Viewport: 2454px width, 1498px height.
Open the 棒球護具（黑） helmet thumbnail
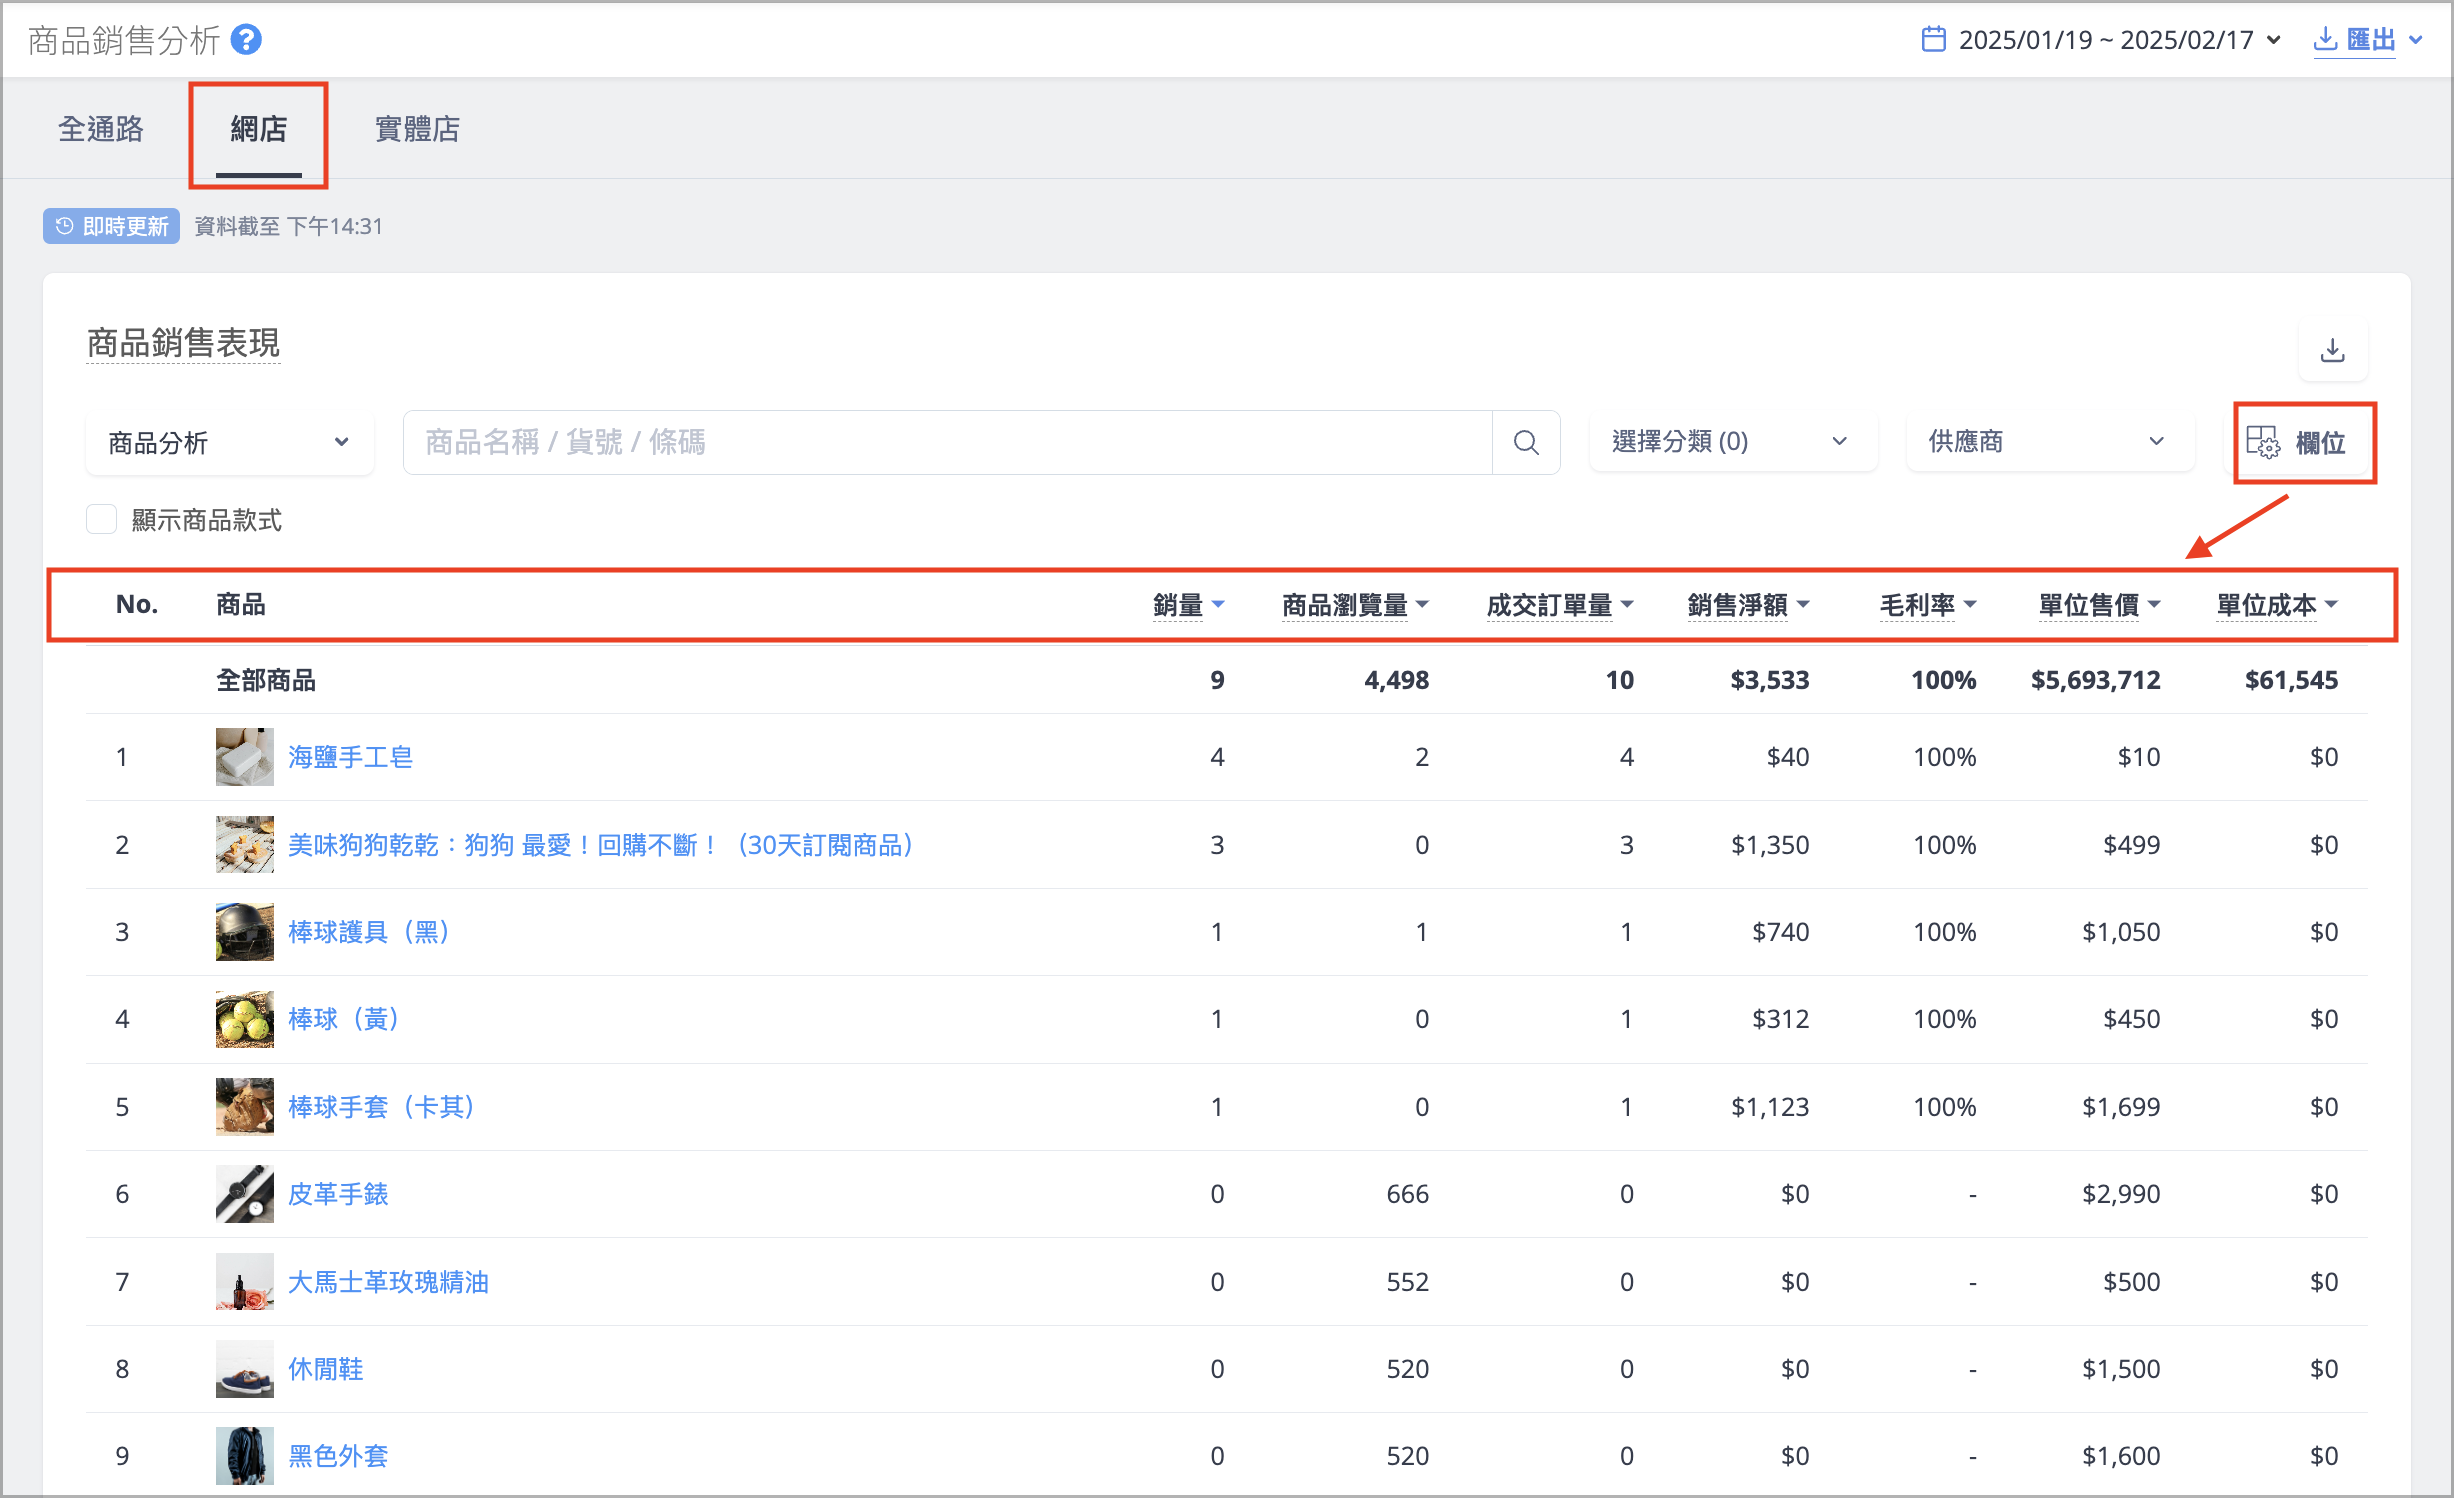244,932
